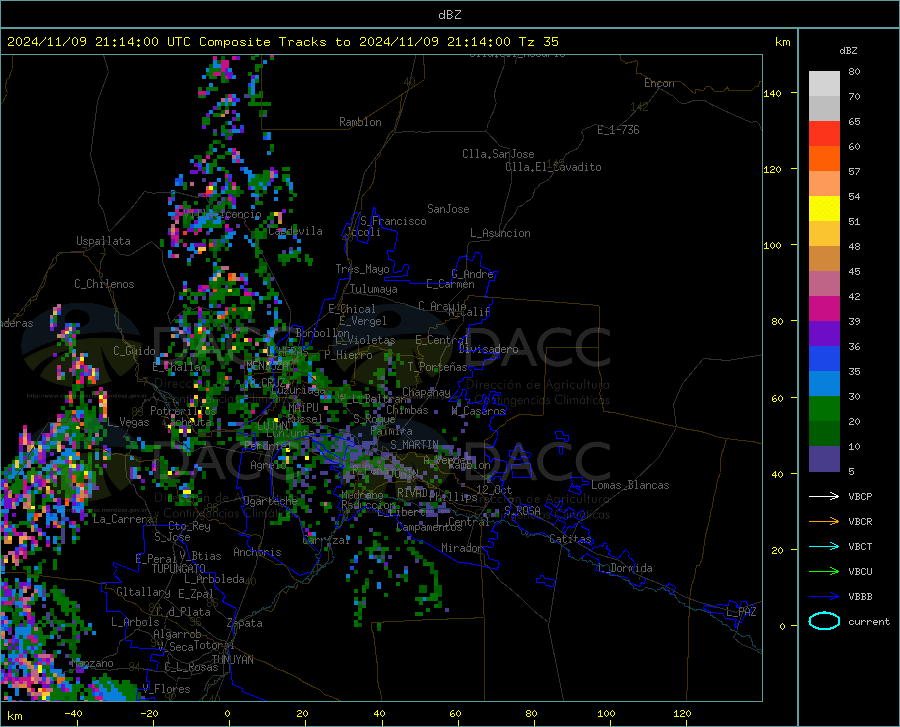Click the Clla.El_Cavadito map label

point(553,167)
